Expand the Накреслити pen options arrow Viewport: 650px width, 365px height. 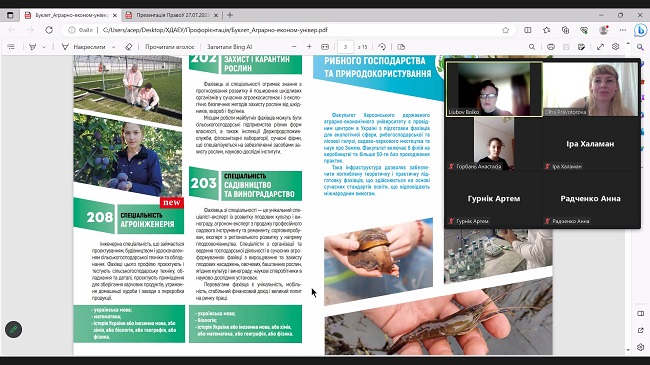pyautogui.click(x=114, y=47)
